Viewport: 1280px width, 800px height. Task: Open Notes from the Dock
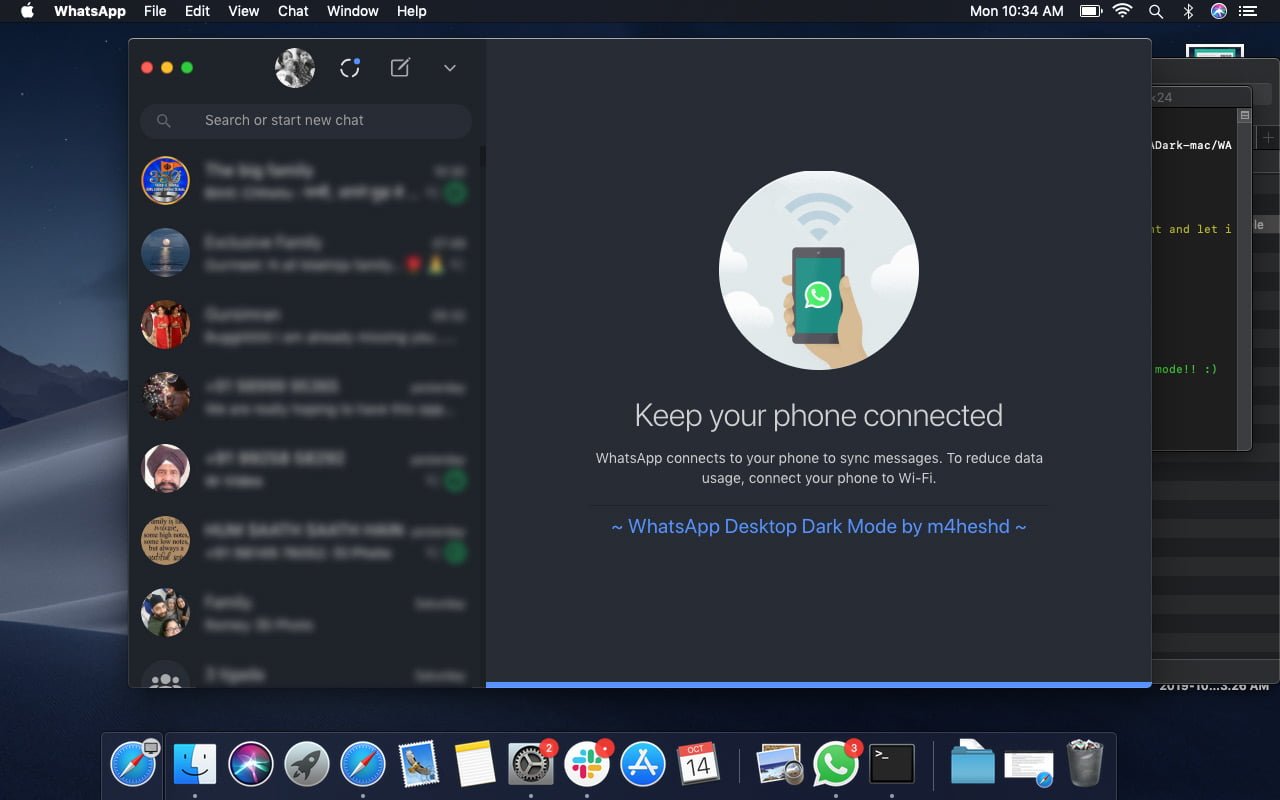pyautogui.click(x=475, y=766)
